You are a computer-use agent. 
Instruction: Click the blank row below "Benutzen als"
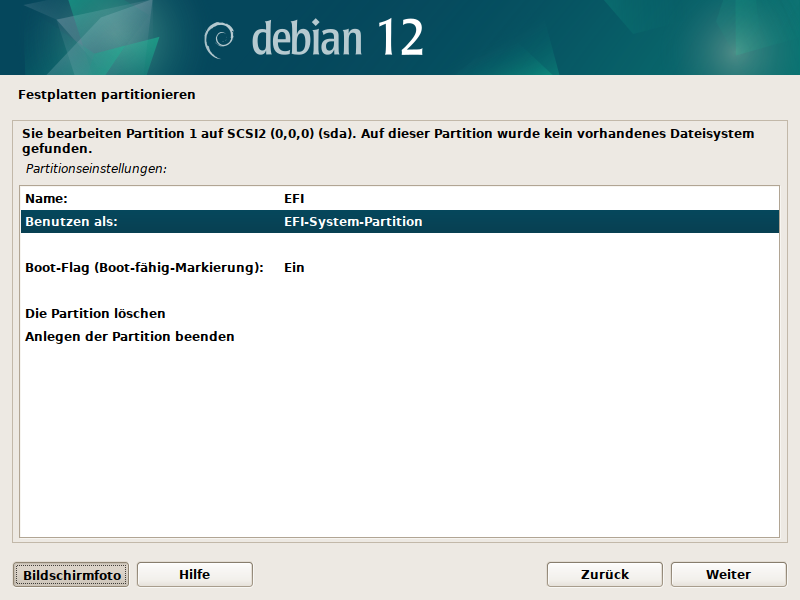tap(400, 245)
